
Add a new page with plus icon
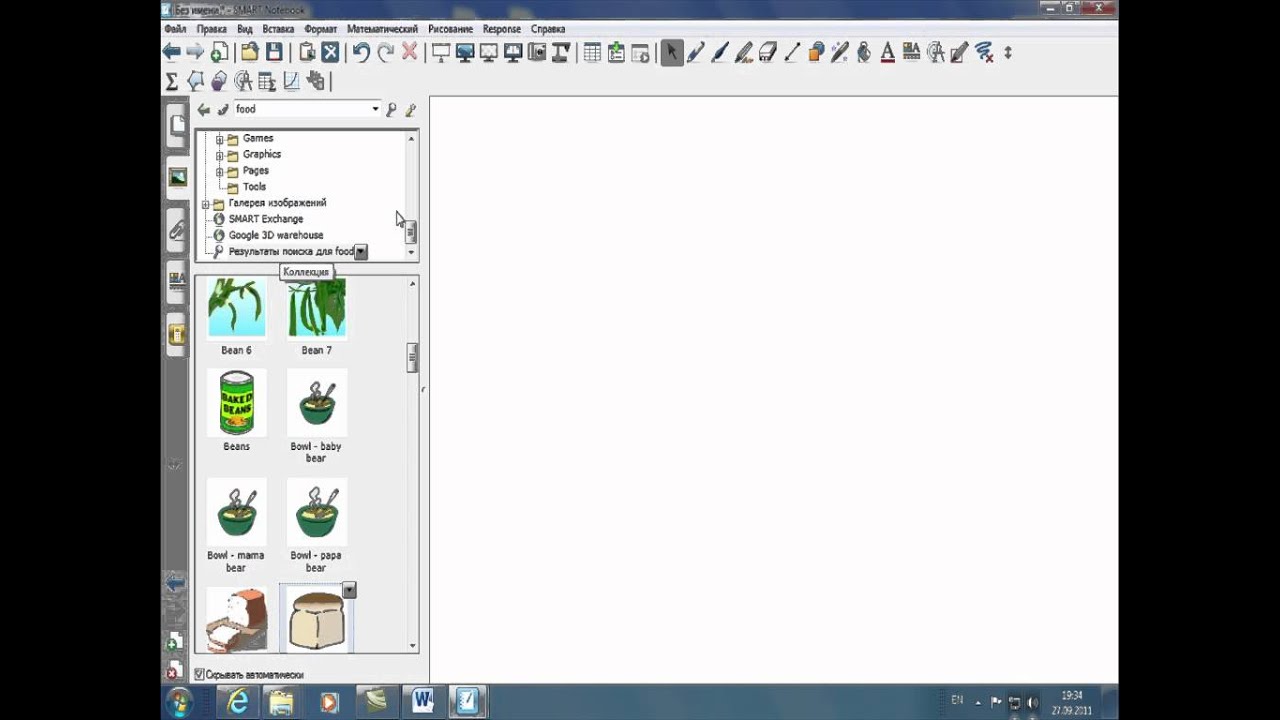point(219,53)
